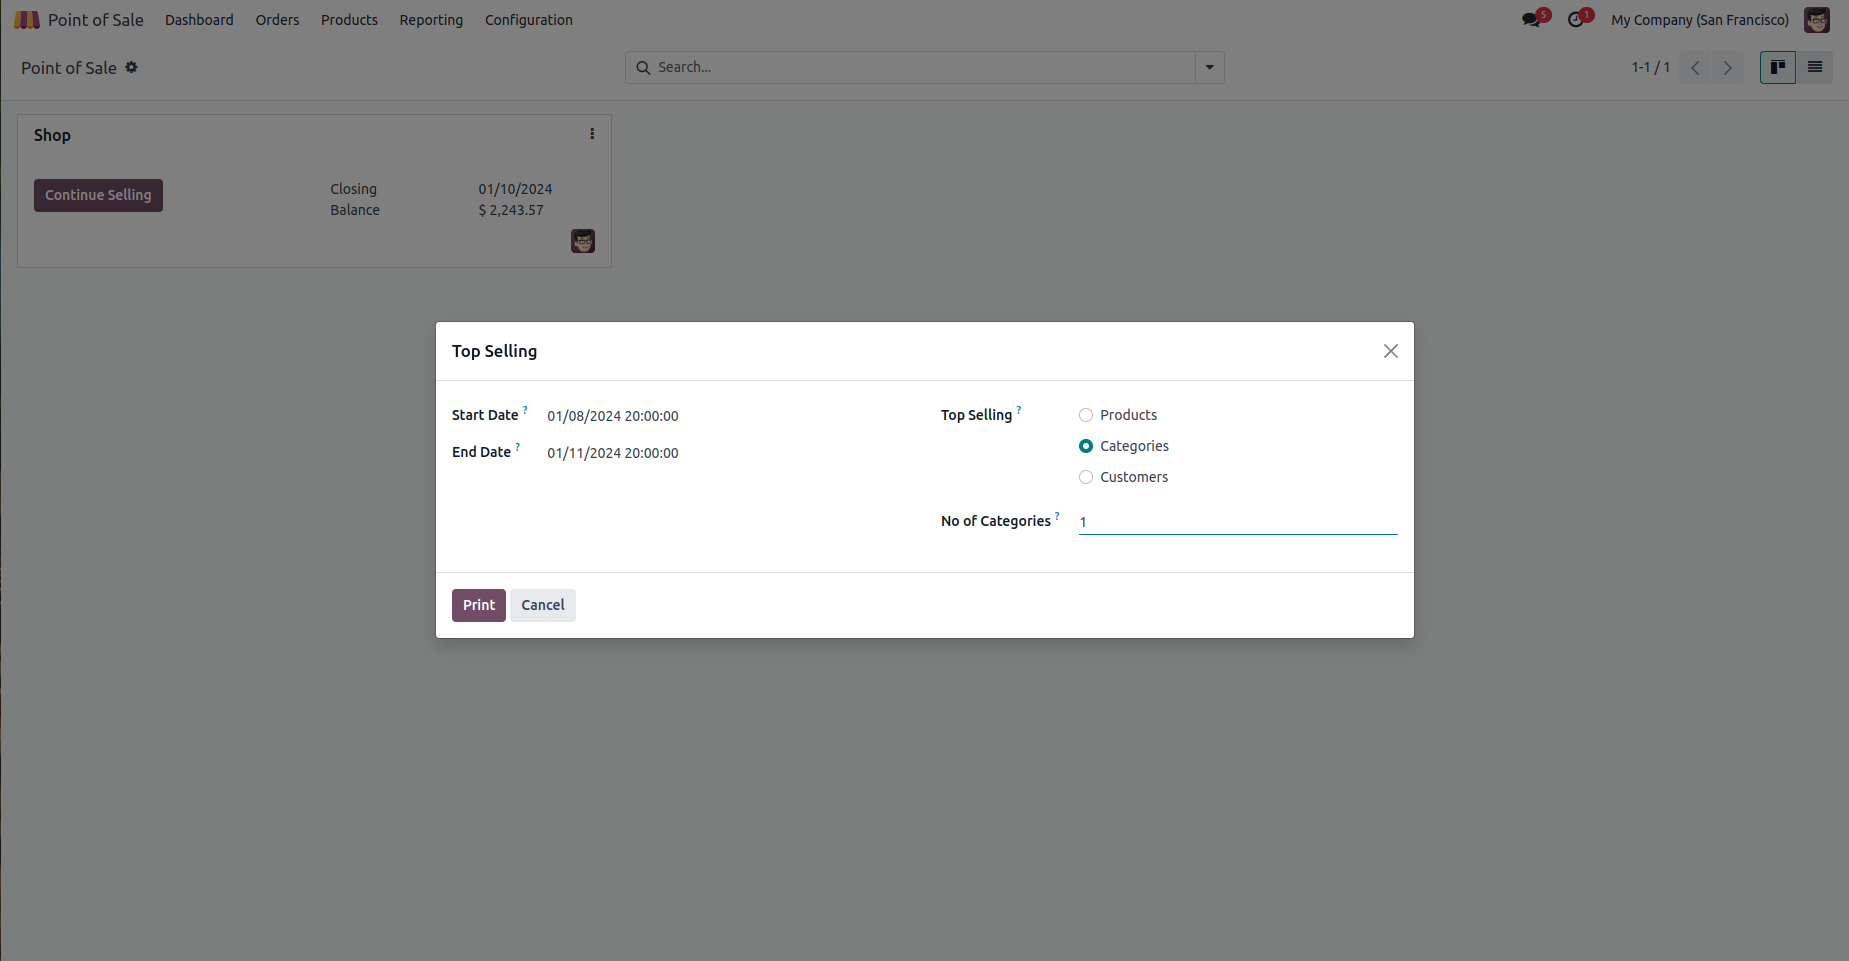
Task: Open the messages conversations icon
Action: coord(1531,20)
